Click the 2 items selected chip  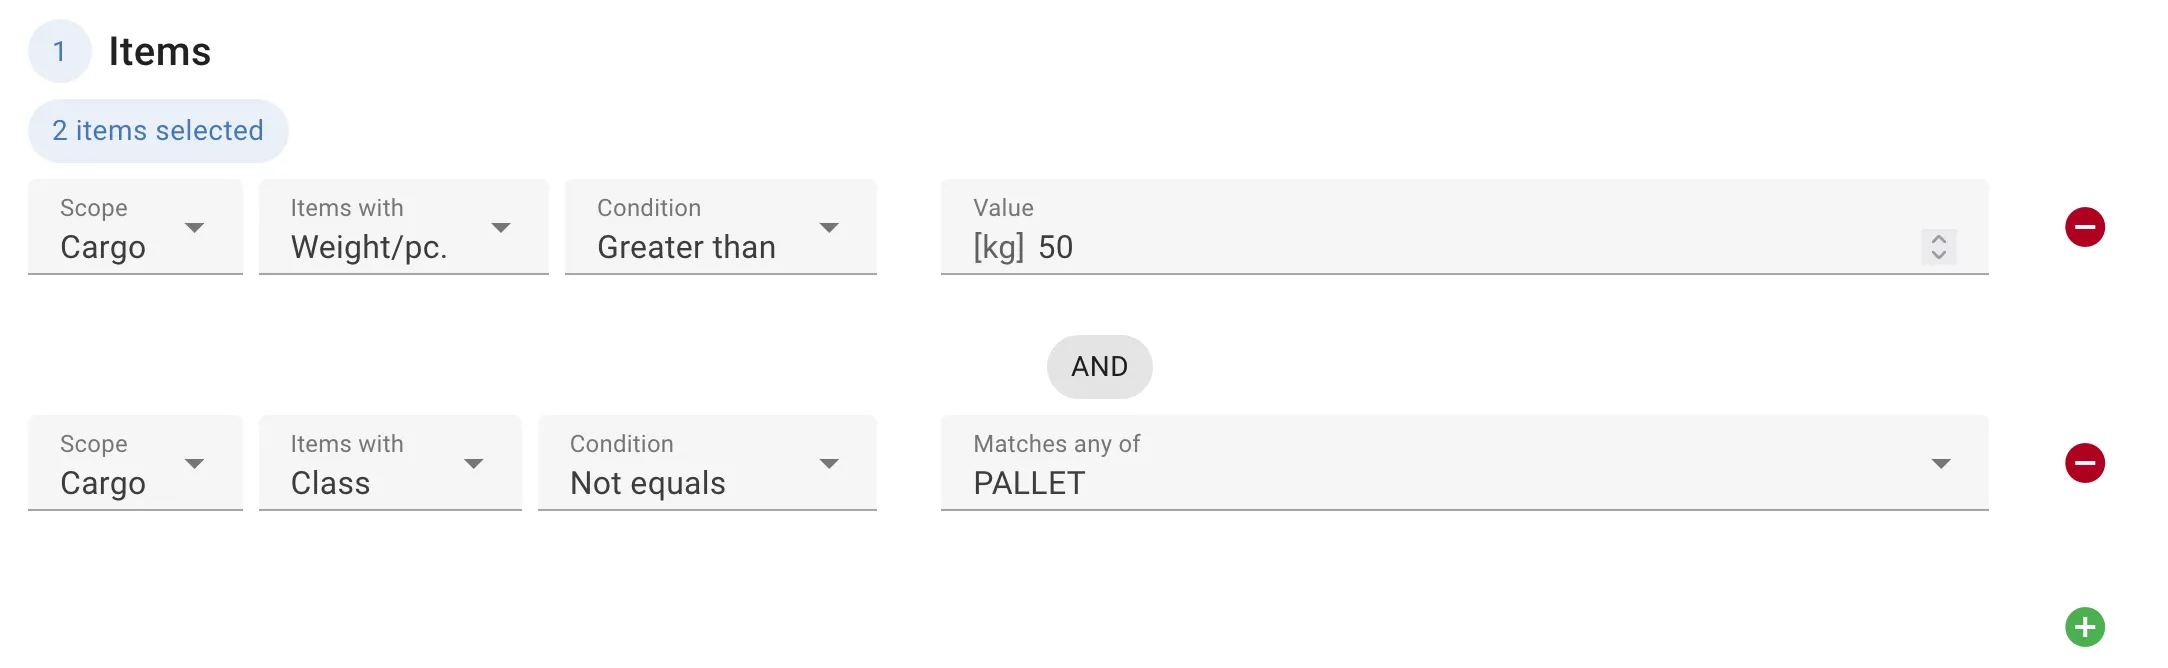158,131
